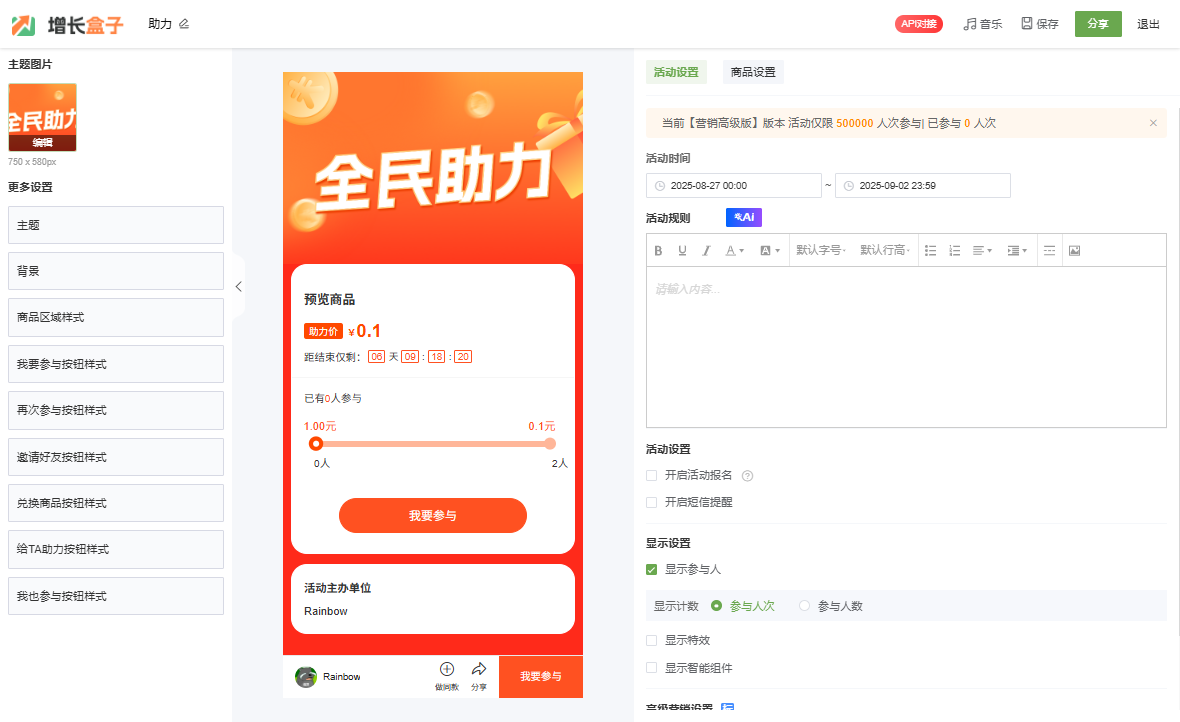Select the 参与人数 radio option
1180x722 pixels.
tap(805, 606)
